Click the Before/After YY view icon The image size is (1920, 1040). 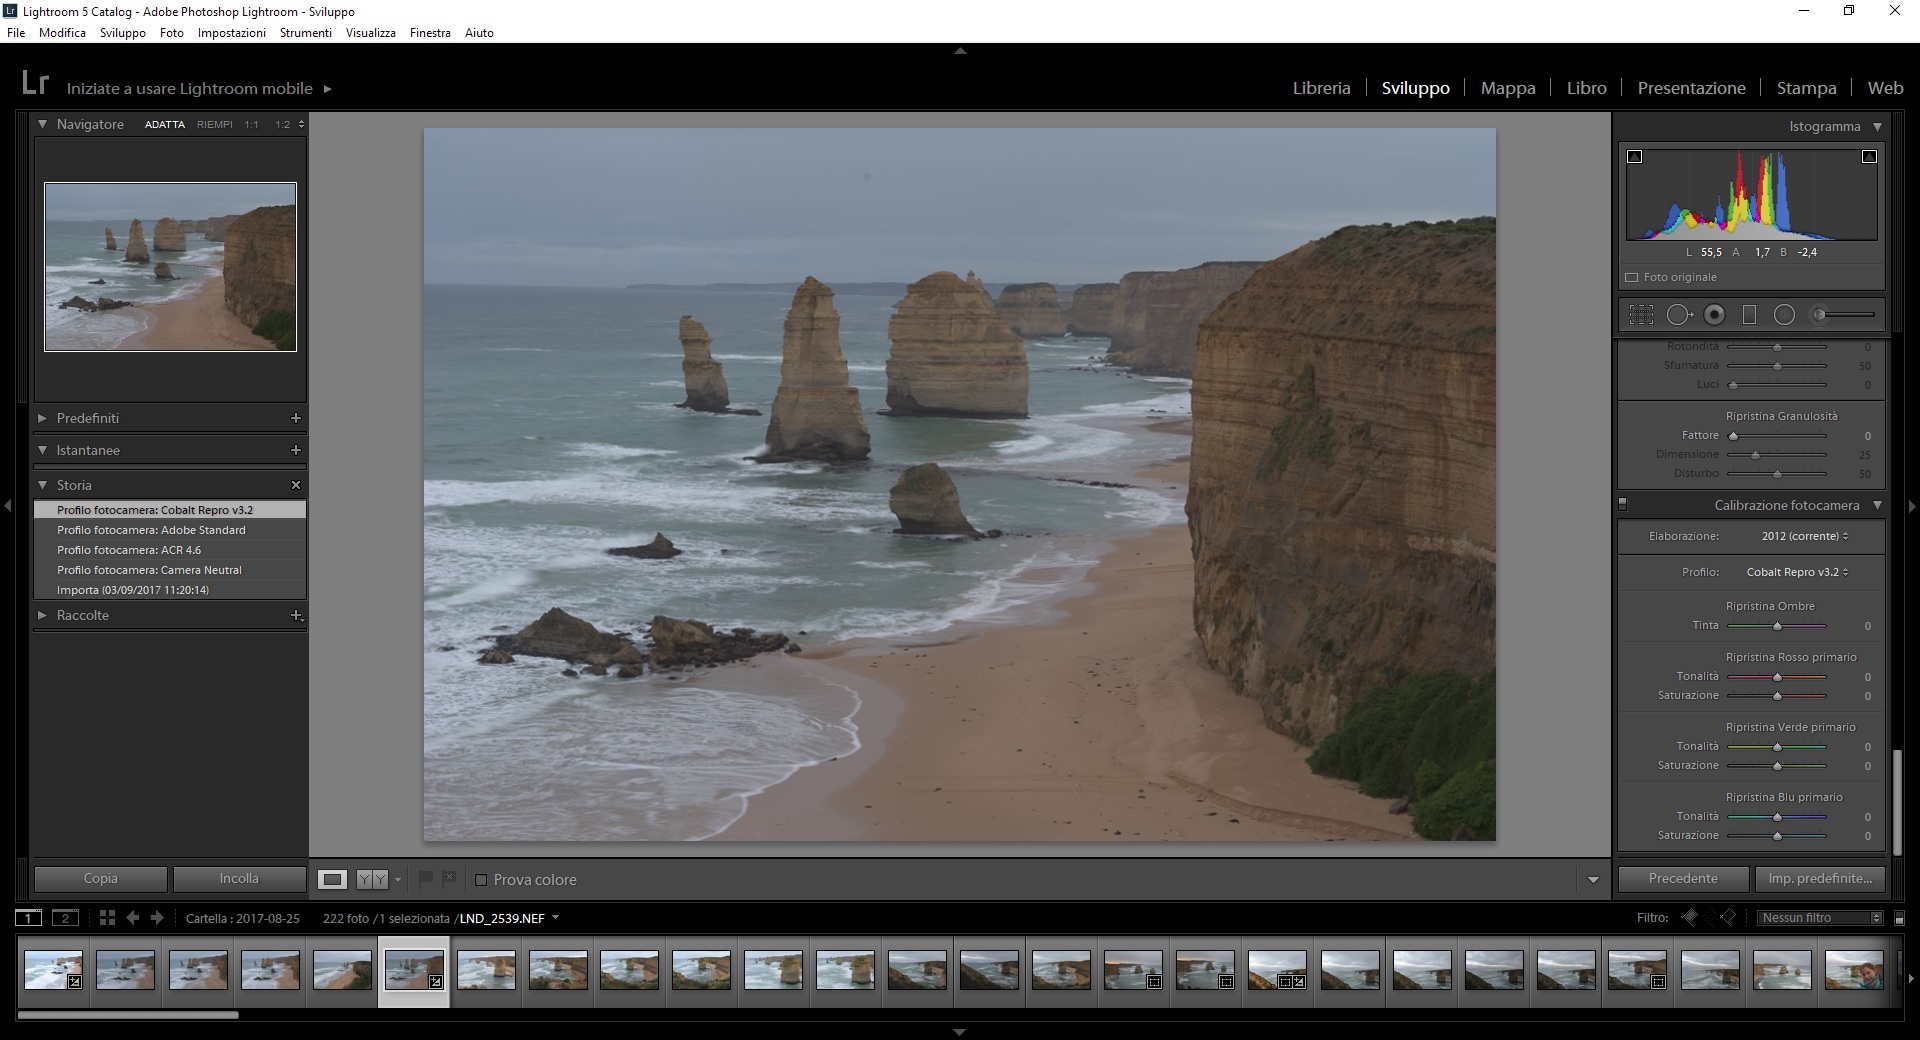[x=372, y=880]
